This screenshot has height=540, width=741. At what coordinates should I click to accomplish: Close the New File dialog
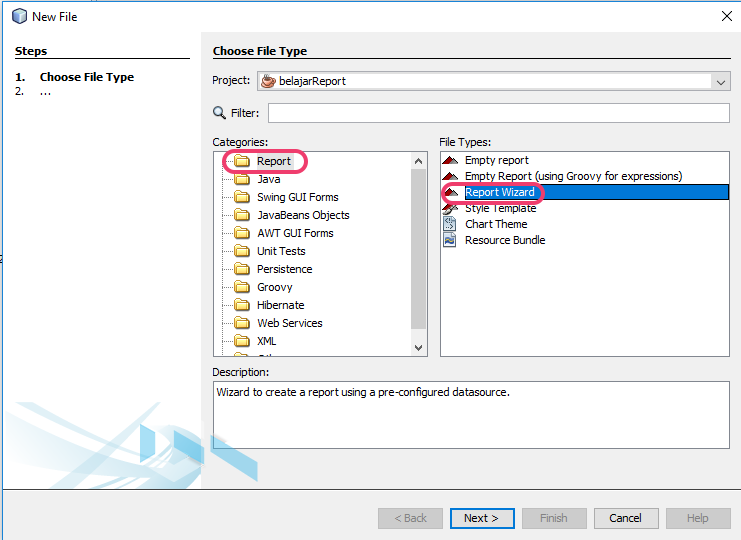(726, 16)
